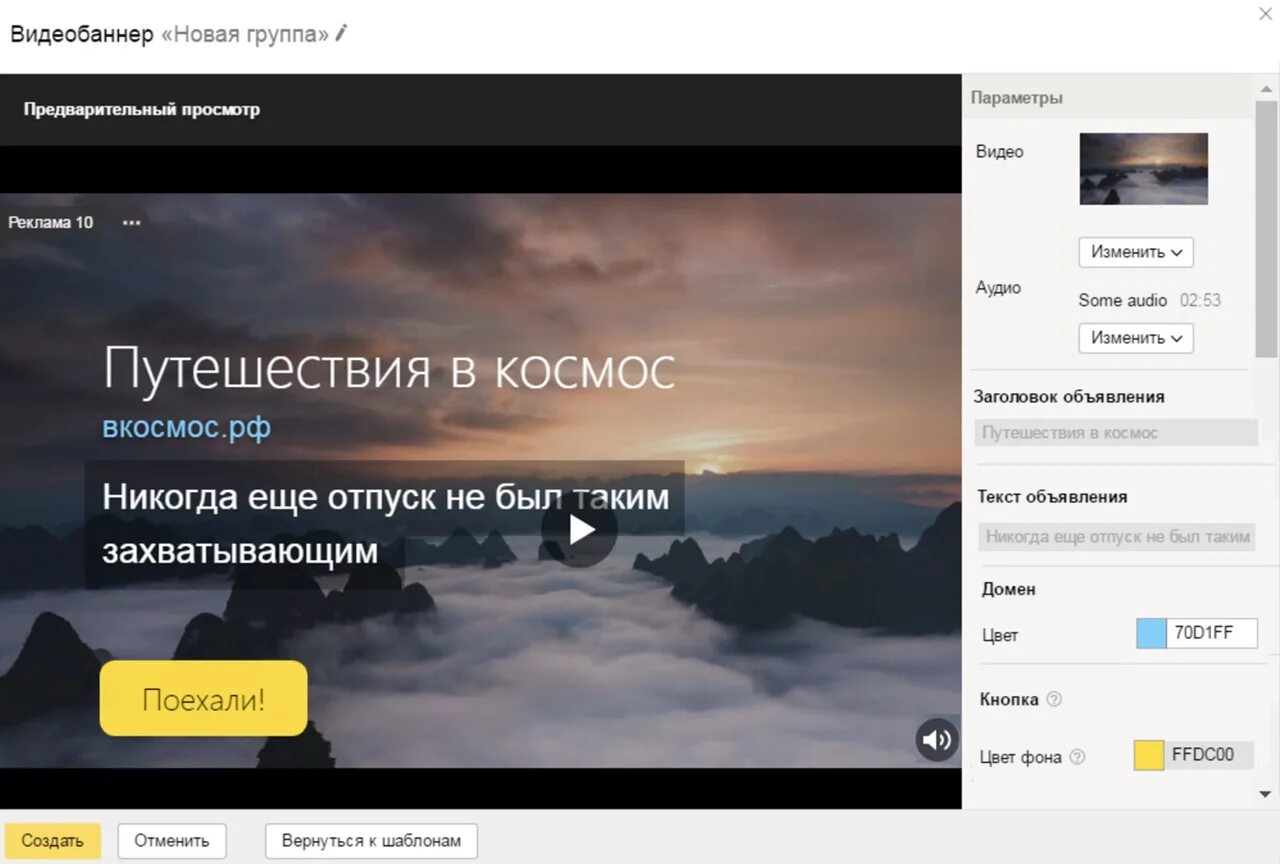Mute the preview sound with the speaker icon
This screenshot has height=864, width=1280.
937,740
